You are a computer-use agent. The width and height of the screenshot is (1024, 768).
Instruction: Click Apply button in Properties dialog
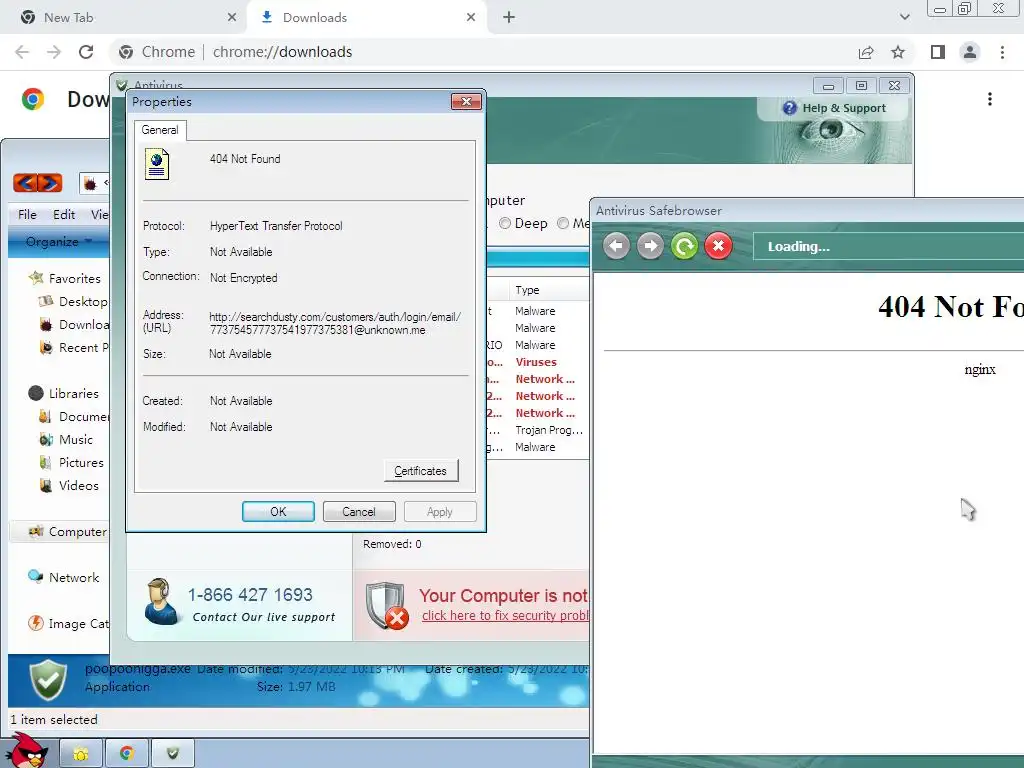pos(440,512)
